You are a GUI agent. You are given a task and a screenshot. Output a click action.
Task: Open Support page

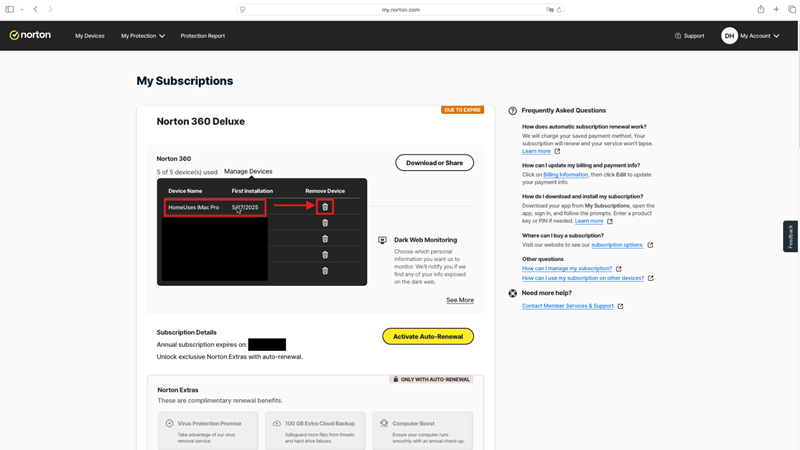click(x=690, y=36)
